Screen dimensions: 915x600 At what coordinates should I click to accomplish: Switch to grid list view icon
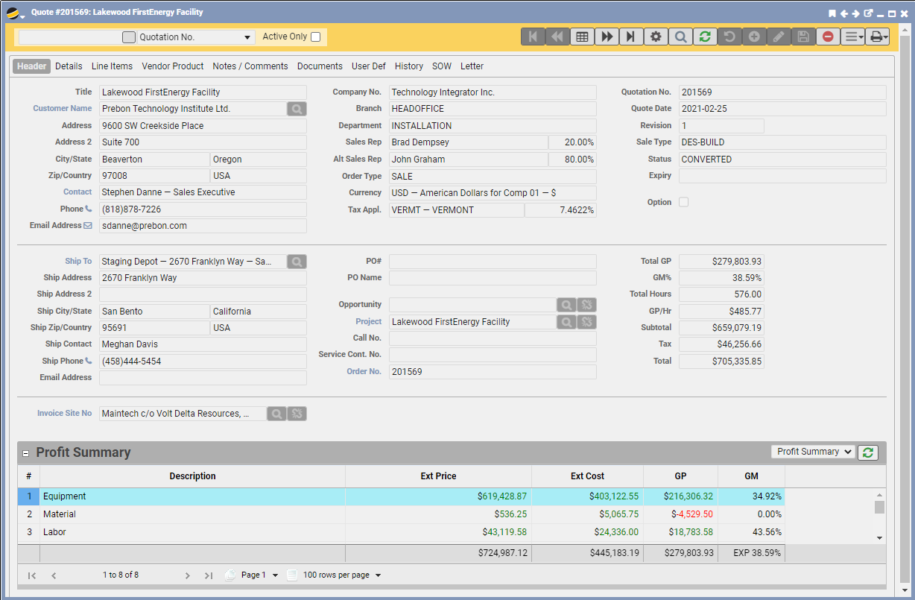point(582,37)
